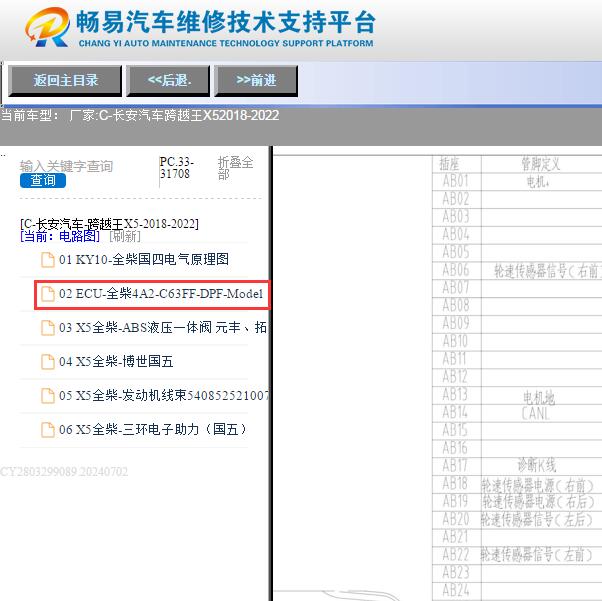The width and height of the screenshot is (602, 601).
Task: Click the 返回主目录 button
Action: (x=65, y=80)
